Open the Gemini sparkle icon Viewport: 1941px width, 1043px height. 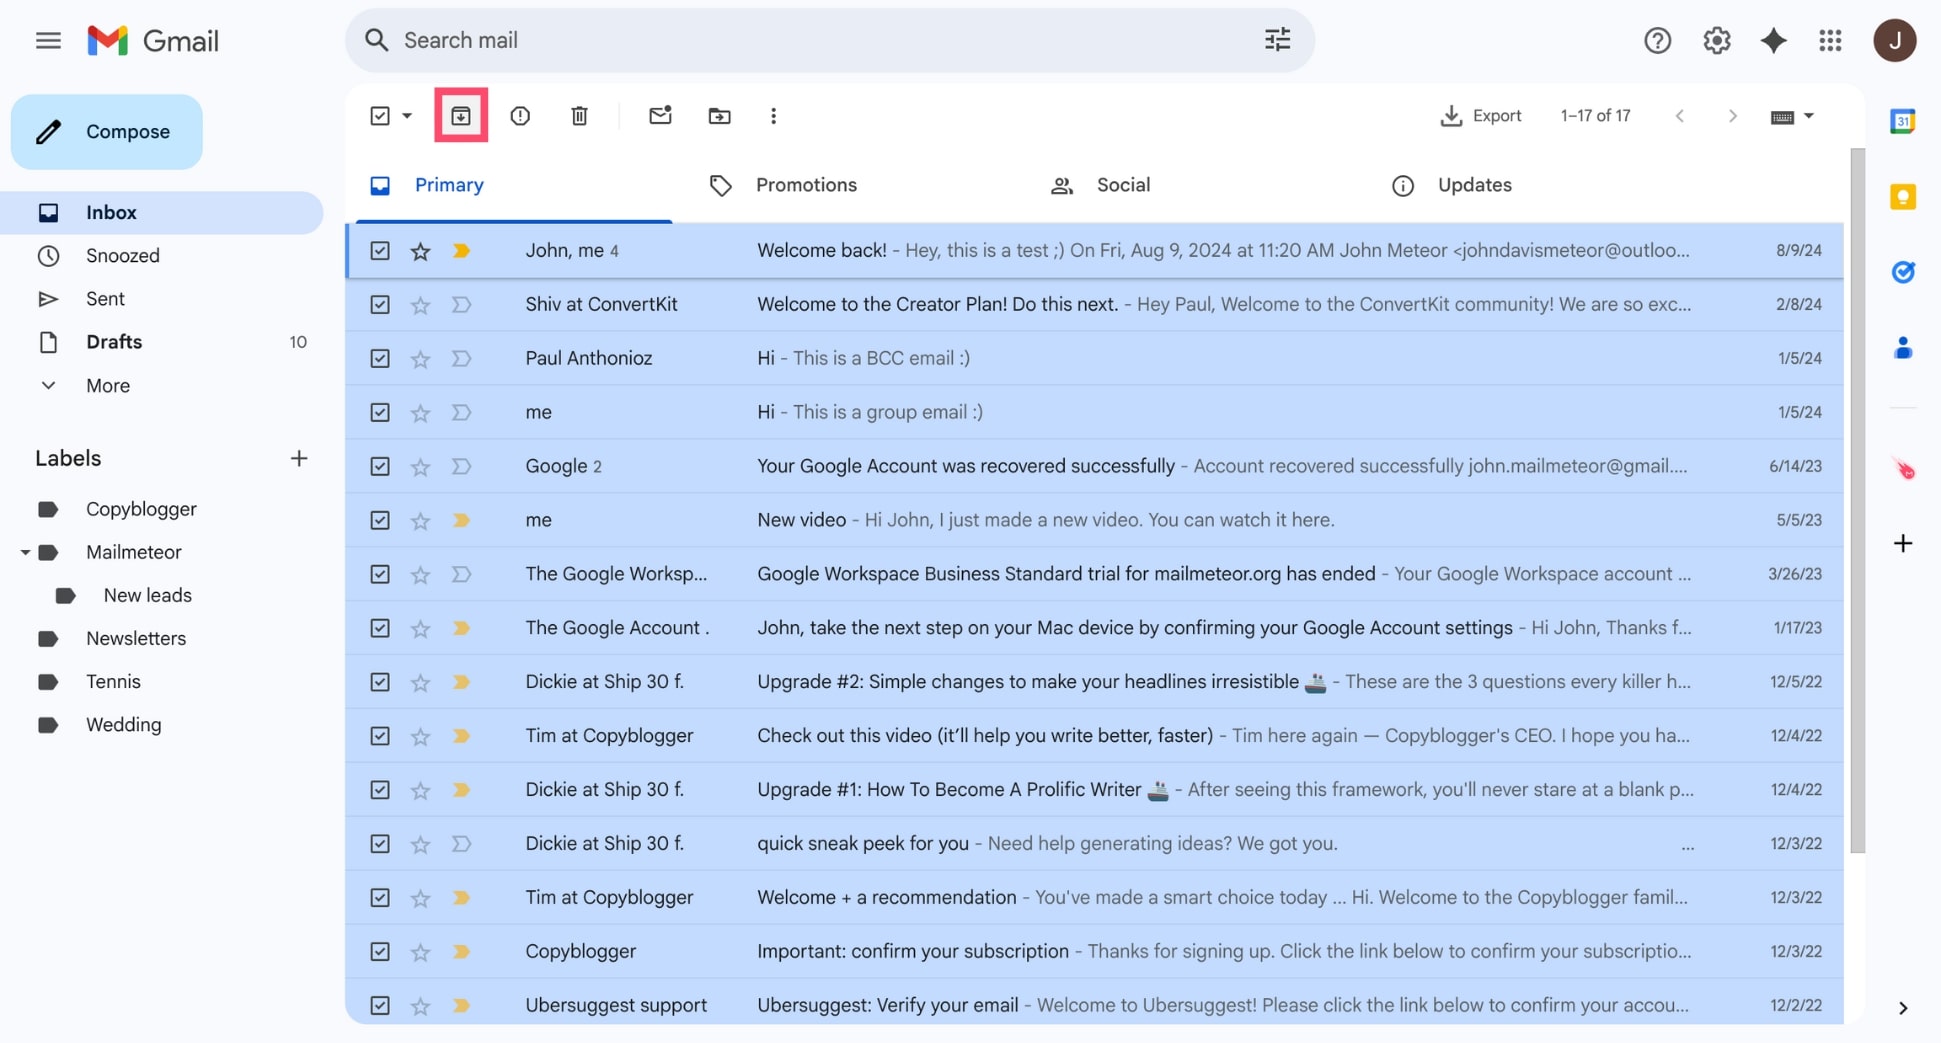(1773, 40)
